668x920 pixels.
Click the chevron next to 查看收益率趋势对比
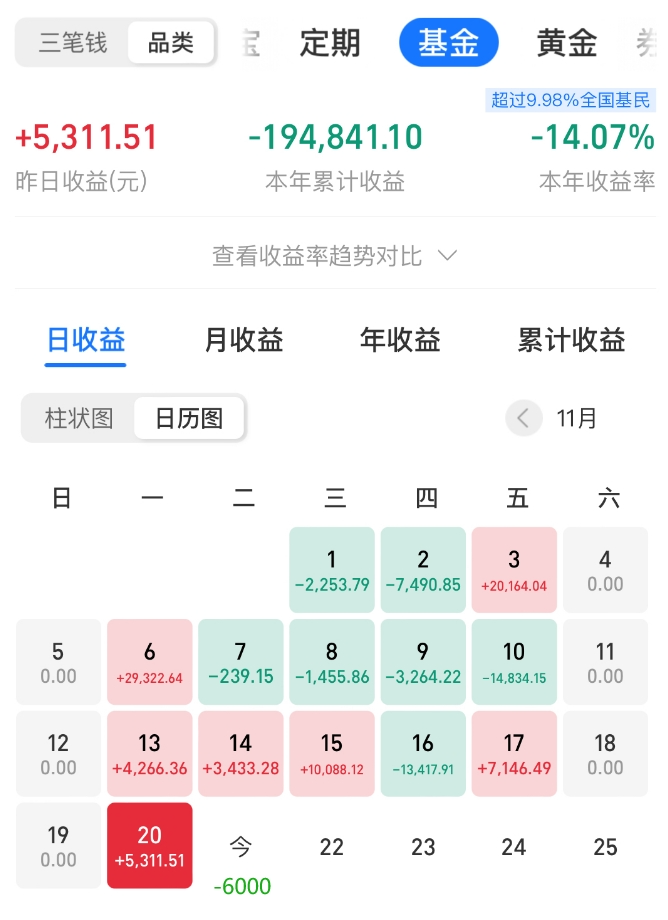tap(447, 256)
